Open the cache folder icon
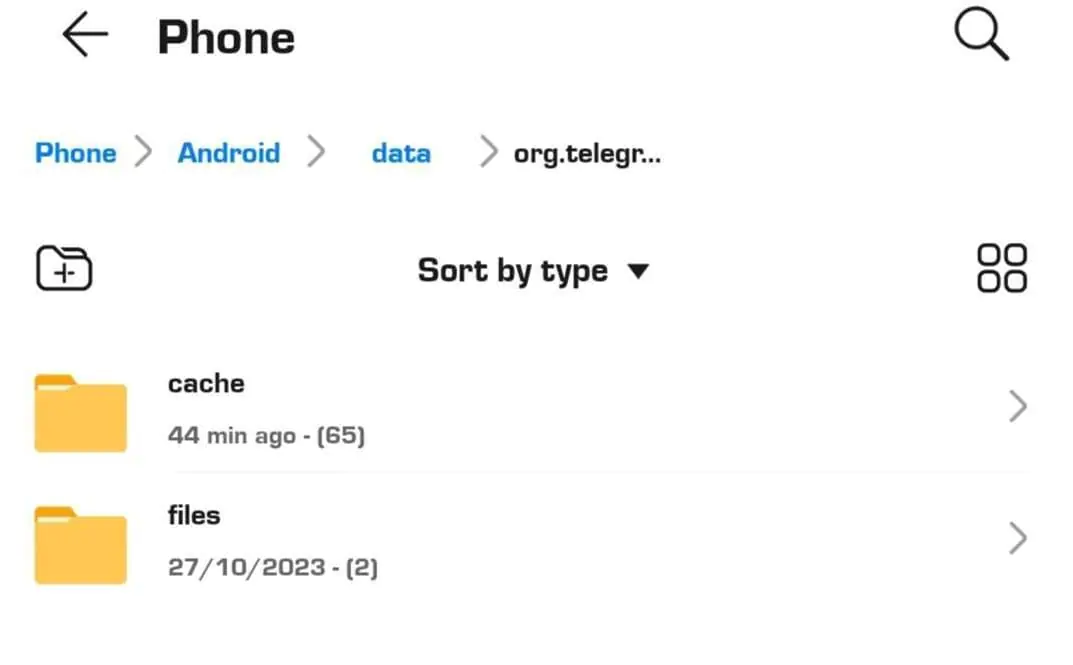The width and height of the screenshot is (1073, 665). 81,413
